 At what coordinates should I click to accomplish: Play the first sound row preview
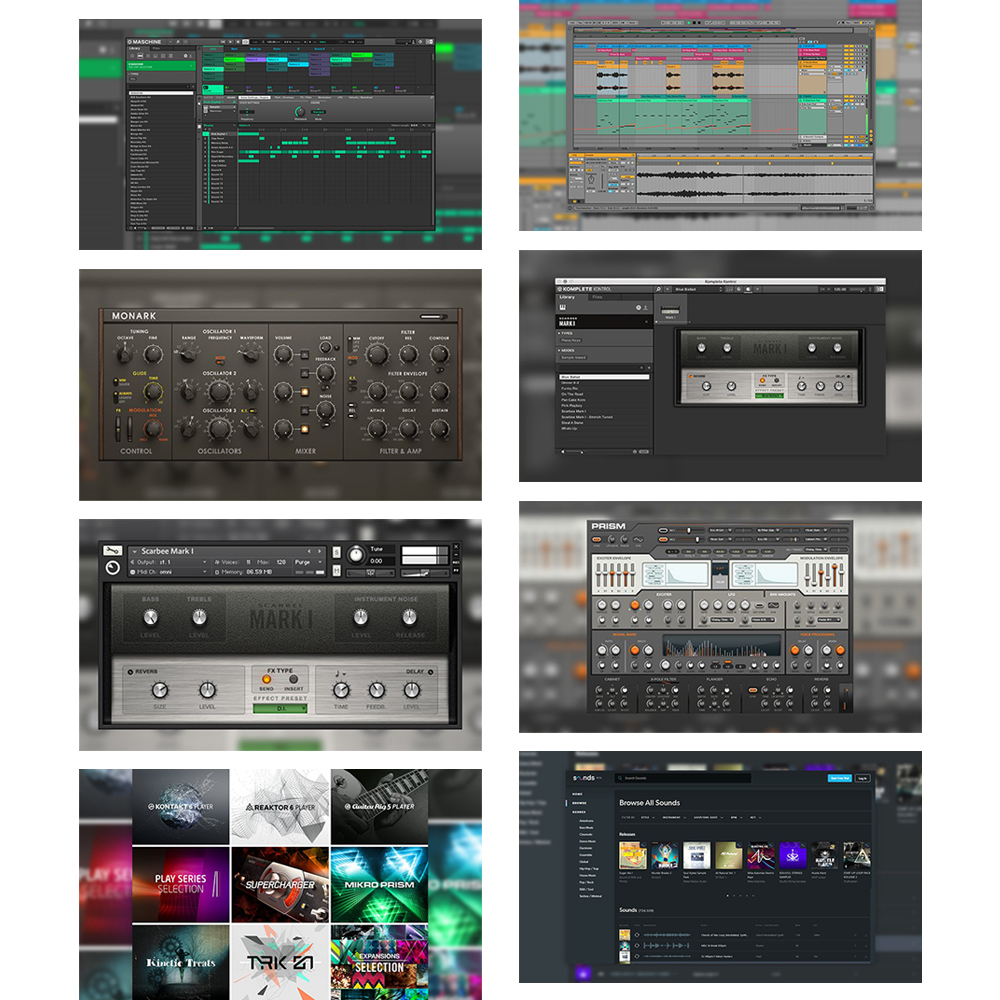tap(636, 935)
